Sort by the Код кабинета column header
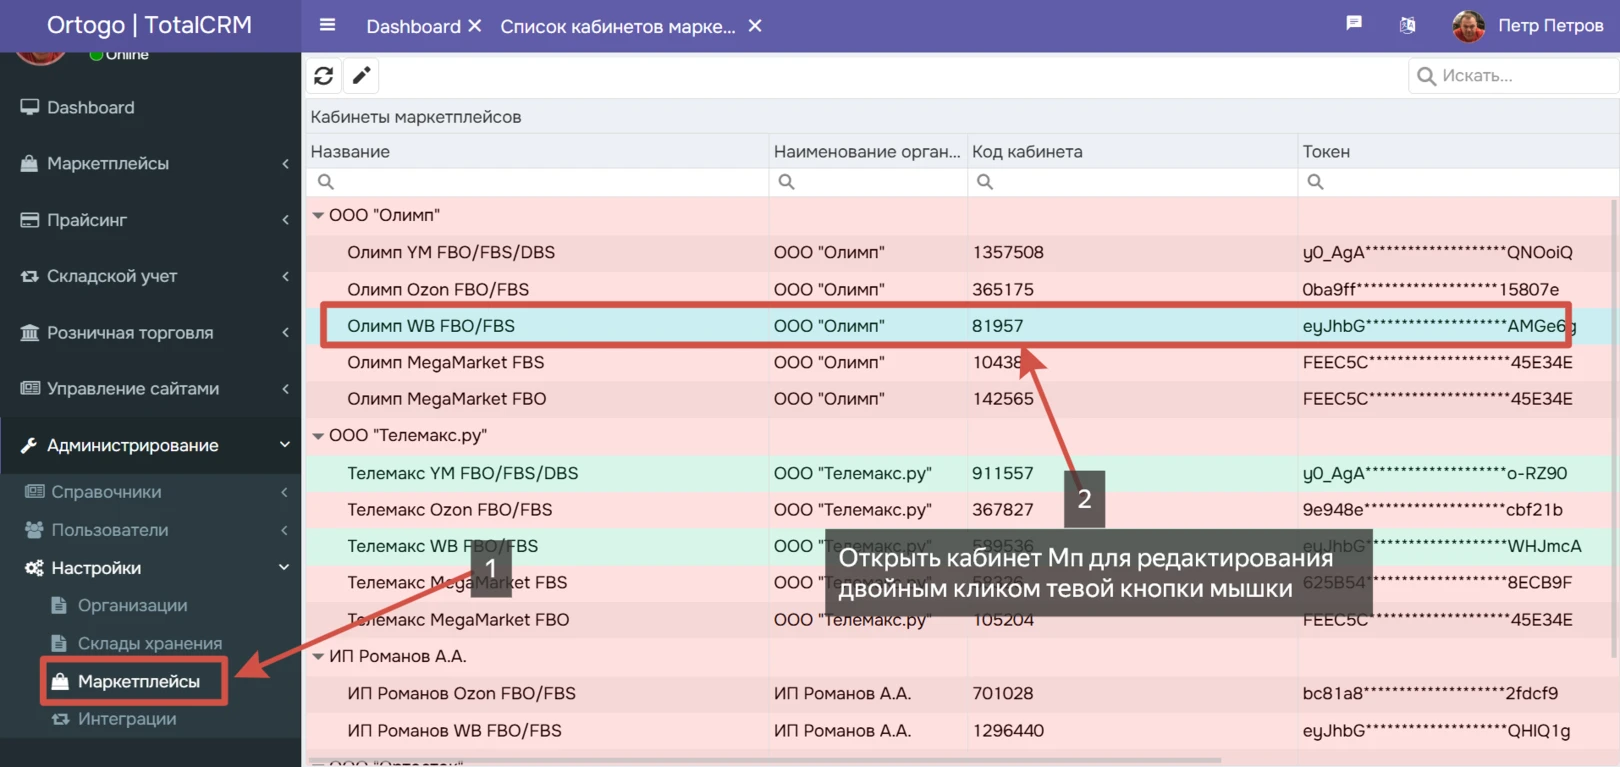Screen dimensions: 1620x767 pyautogui.click(x=1132, y=151)
